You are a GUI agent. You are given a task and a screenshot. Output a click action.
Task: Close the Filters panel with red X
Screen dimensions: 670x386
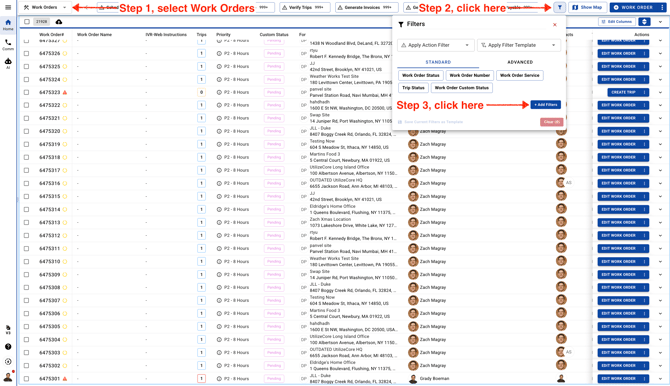pyautogui.click(x=555, y=24)
